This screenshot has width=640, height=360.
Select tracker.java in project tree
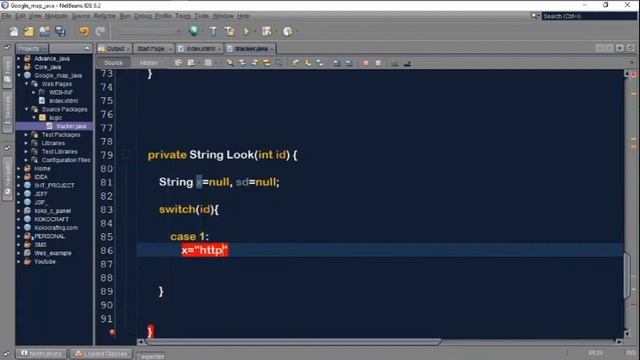(x=71, y=126)
